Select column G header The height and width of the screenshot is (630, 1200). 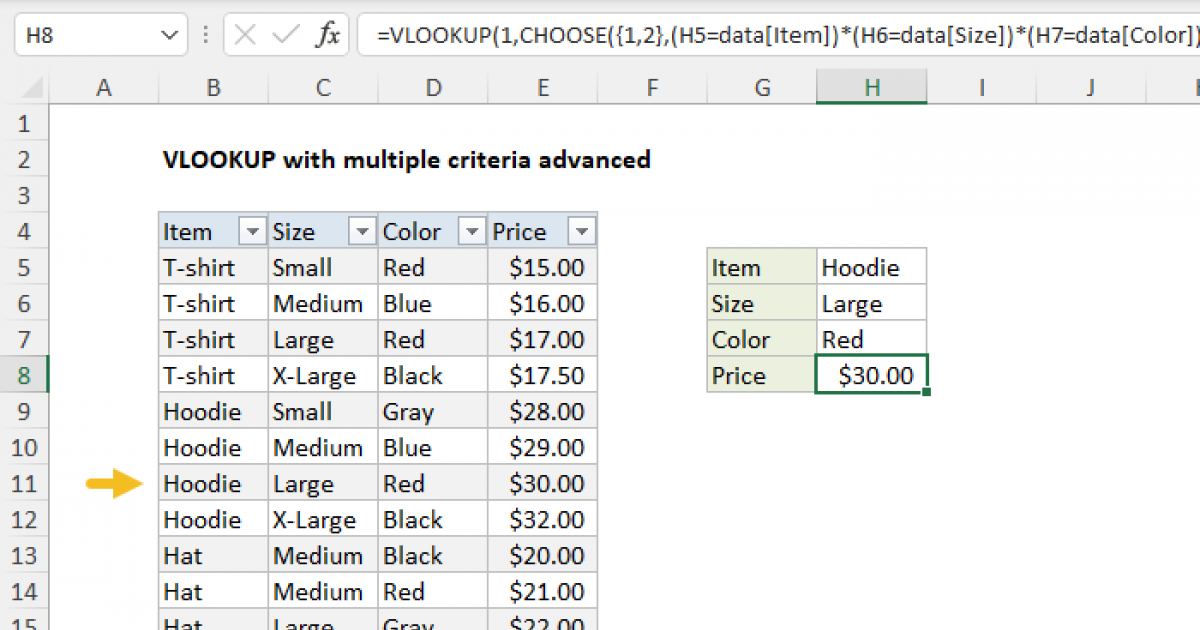point(763,88)
